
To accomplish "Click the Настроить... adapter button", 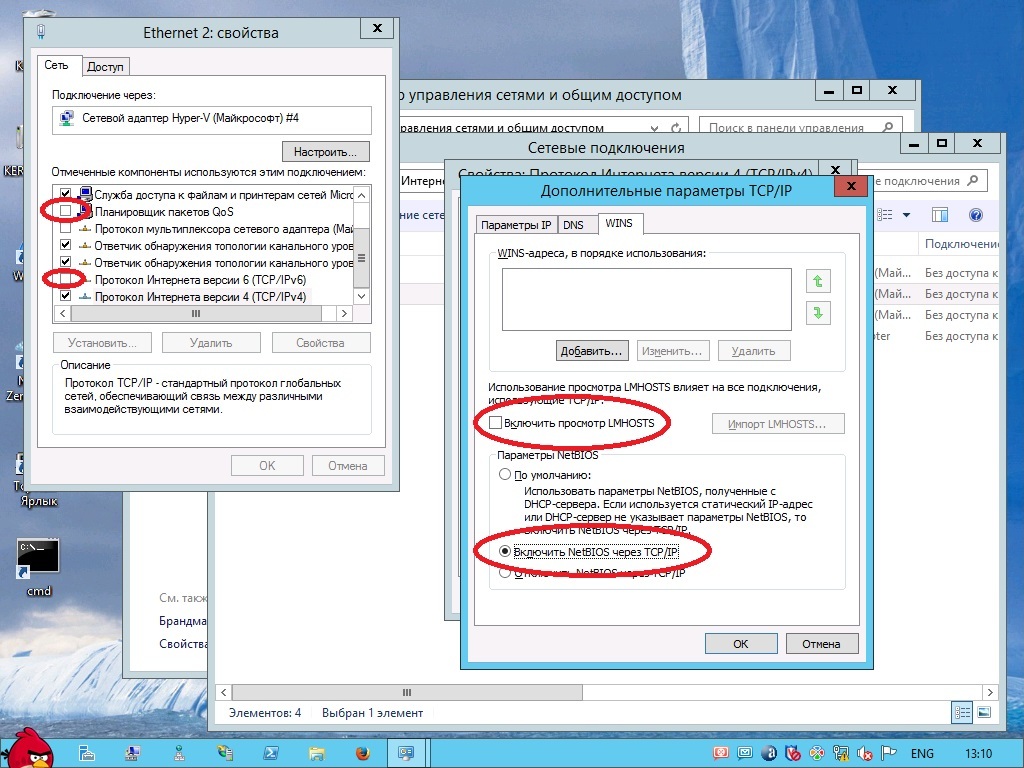I will click(325, 152).
